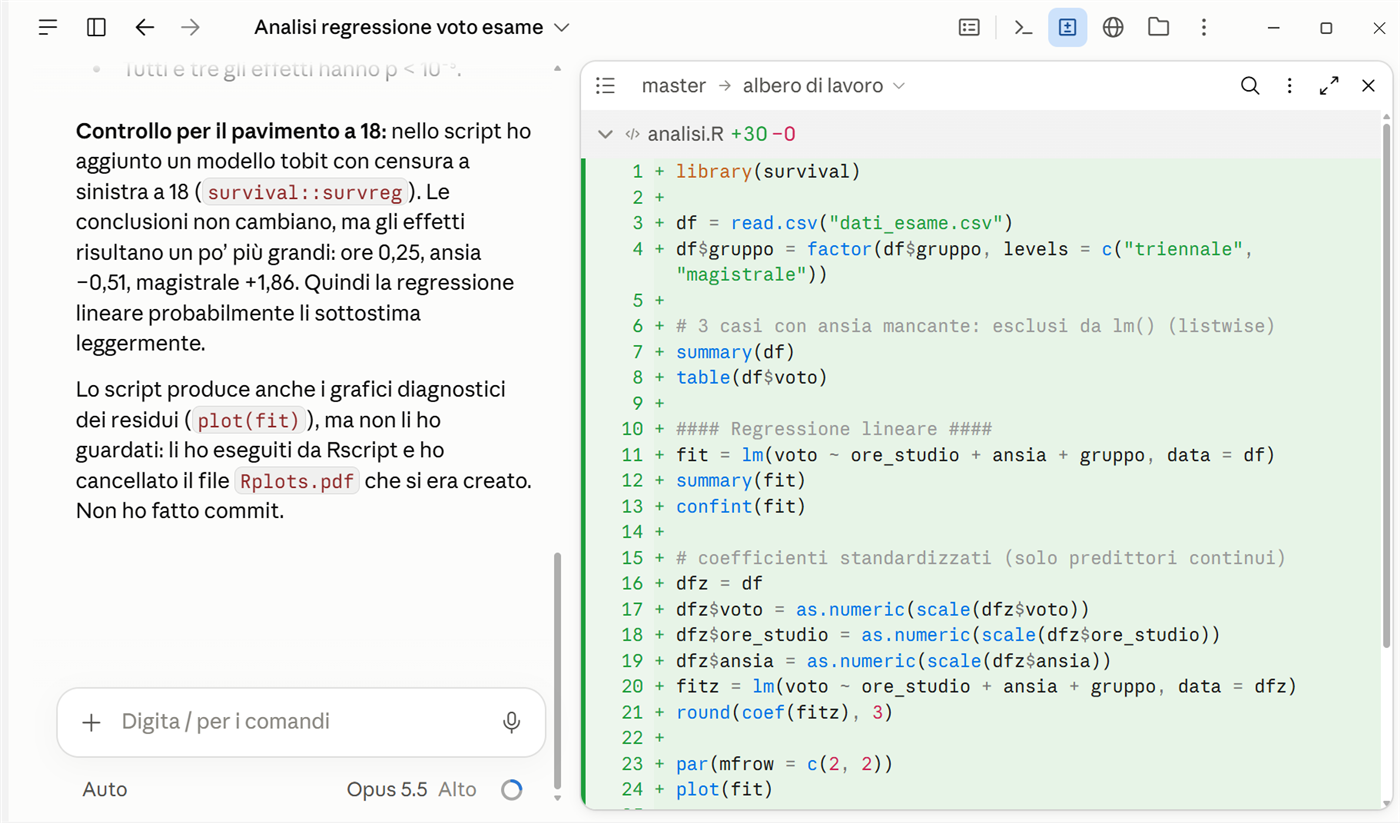Screen dimensions: 1400x823
Task: Open the terminal panel icon
Action: point(1023,28)
